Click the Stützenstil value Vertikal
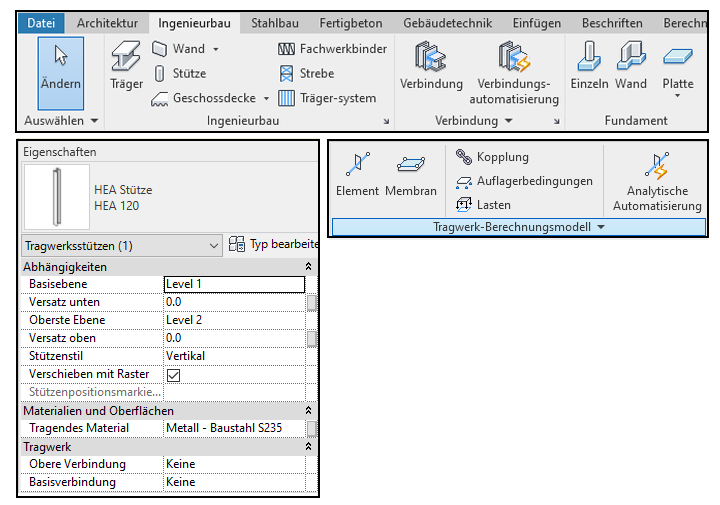Image resolution: width=720 pixels, height=505 pixels. tap(234, 356)
